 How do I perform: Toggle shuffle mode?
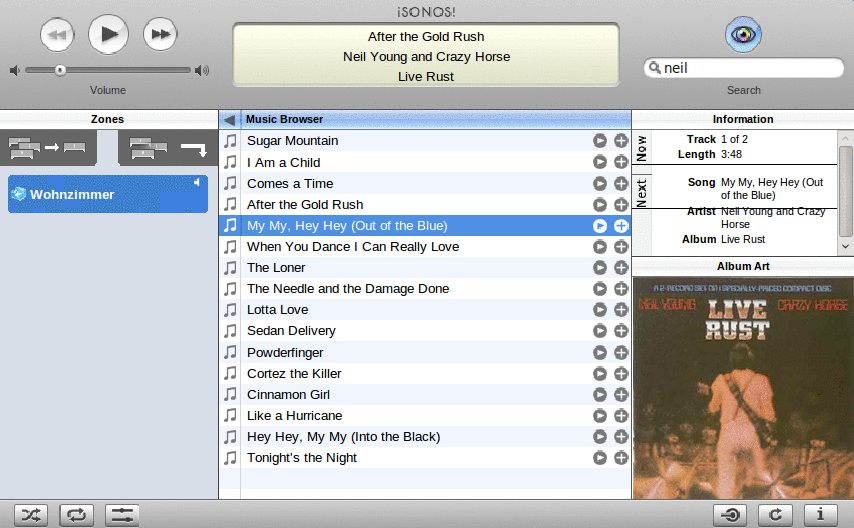coord(30,514)
